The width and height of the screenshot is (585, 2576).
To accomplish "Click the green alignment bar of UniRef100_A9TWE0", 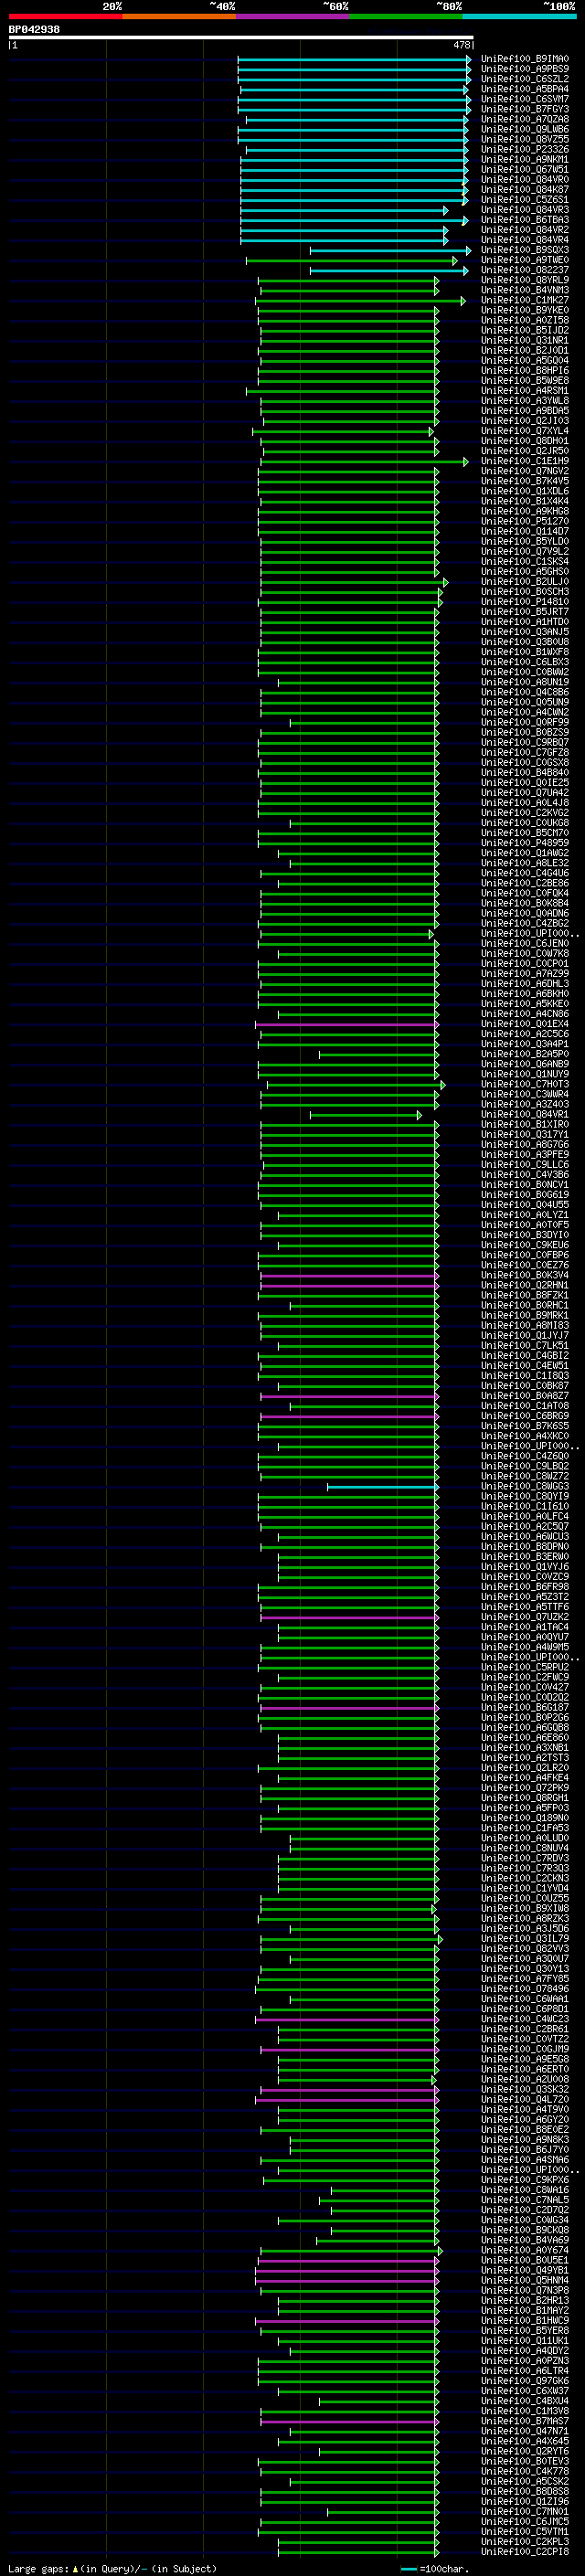I will tap(352, 261).
